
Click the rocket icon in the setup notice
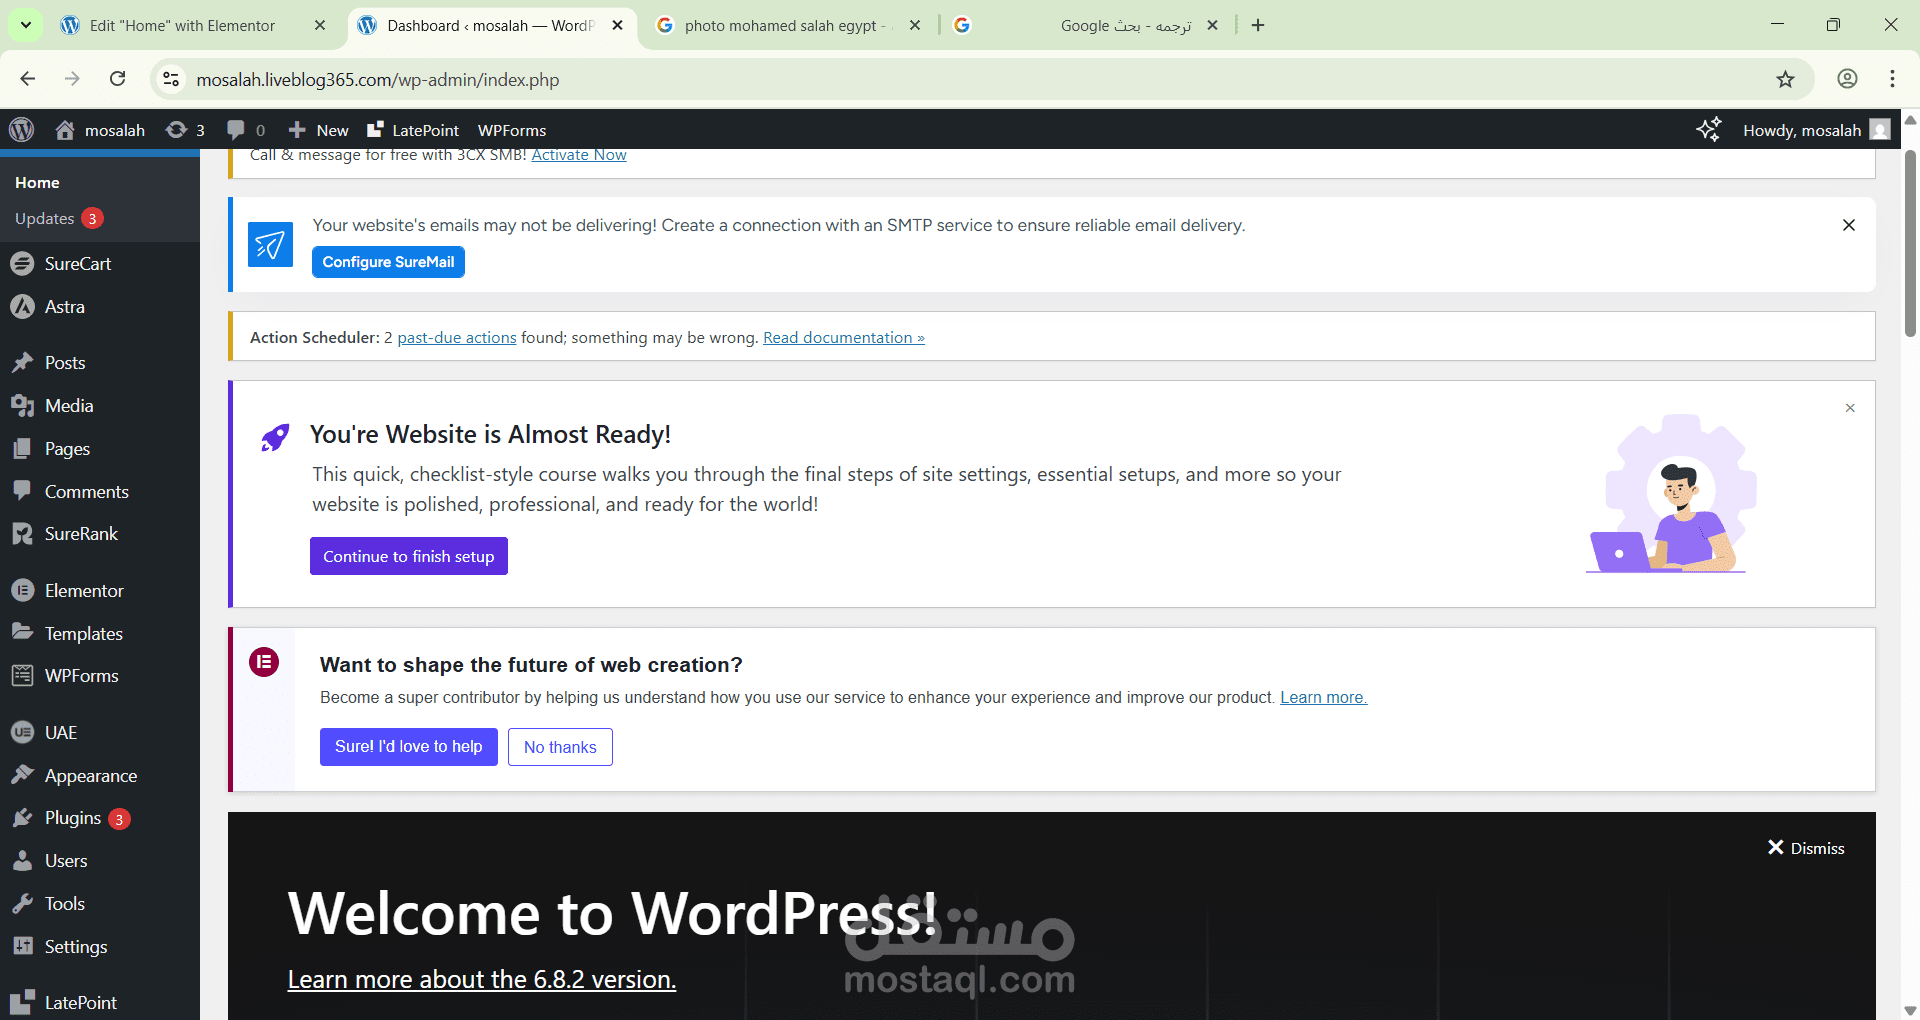coord(275,437)
